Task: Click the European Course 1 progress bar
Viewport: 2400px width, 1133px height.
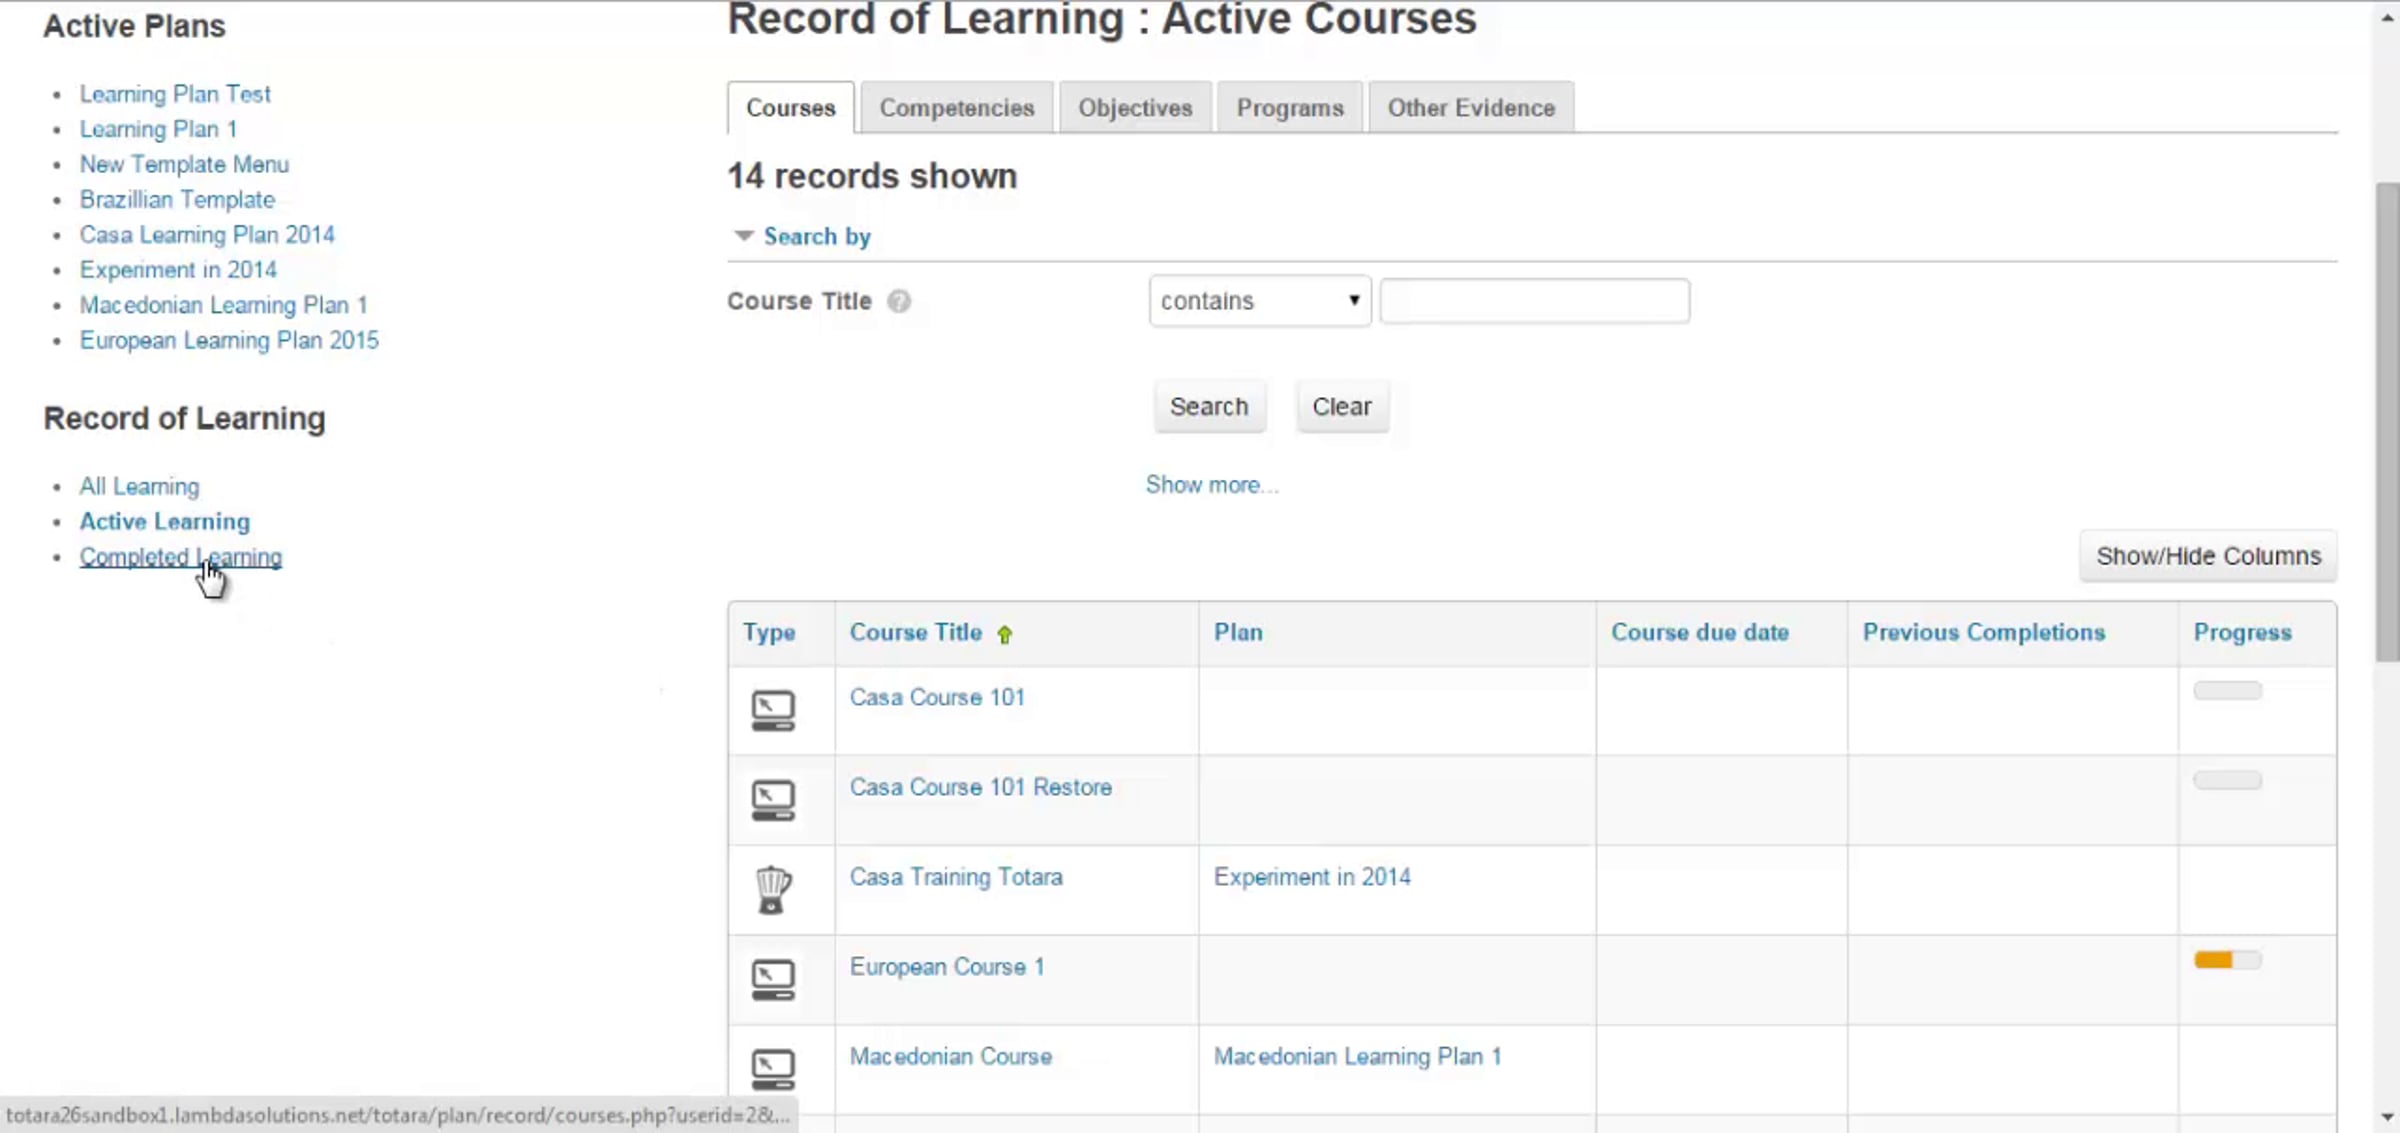Action: (x=2227, y=960)
